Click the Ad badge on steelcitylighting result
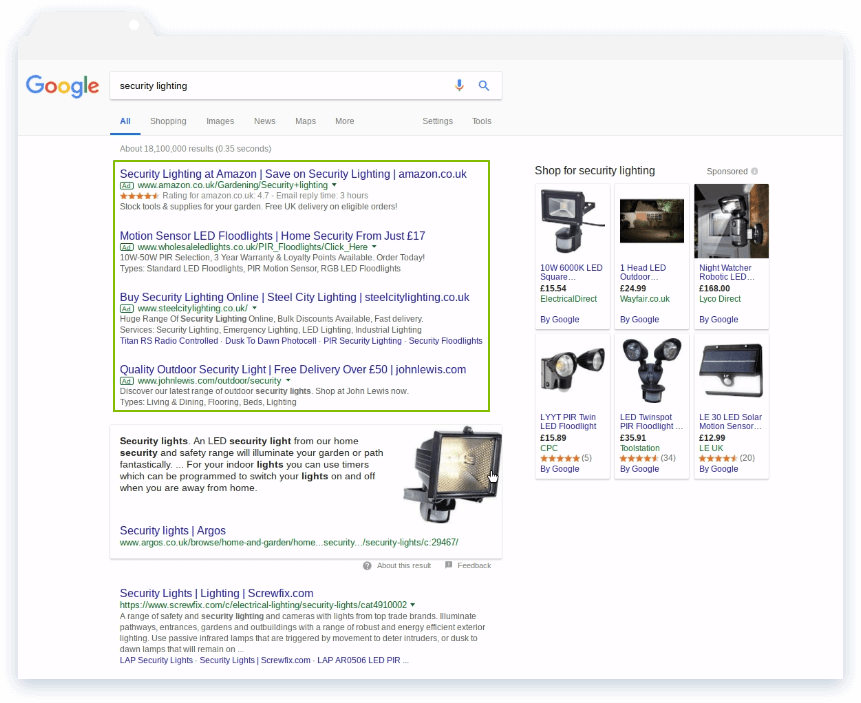The width and height of the screenshot is (861, 703). [127, 309]
